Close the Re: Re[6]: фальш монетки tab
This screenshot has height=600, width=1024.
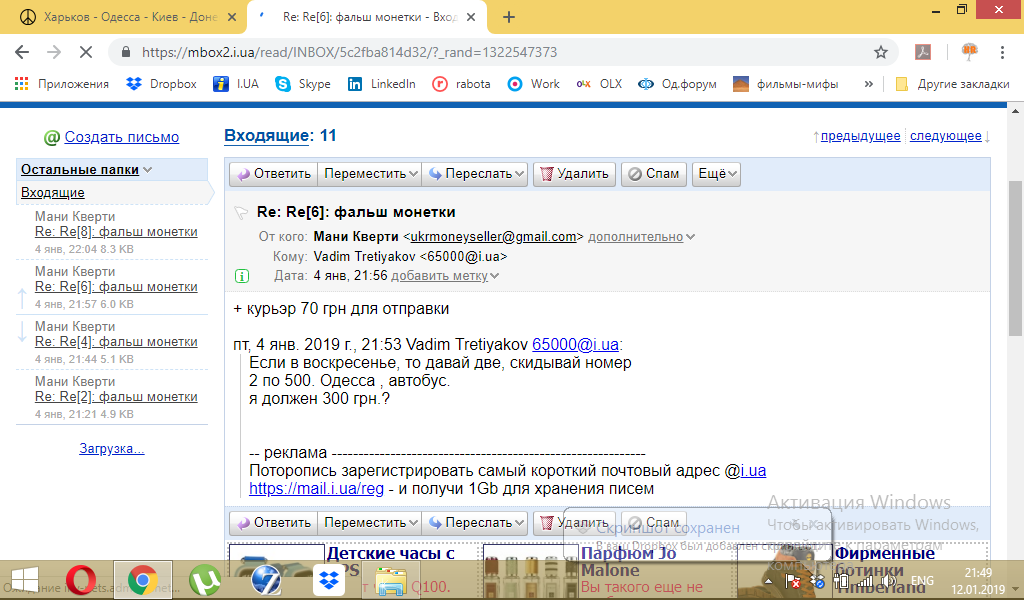[472, 18]
